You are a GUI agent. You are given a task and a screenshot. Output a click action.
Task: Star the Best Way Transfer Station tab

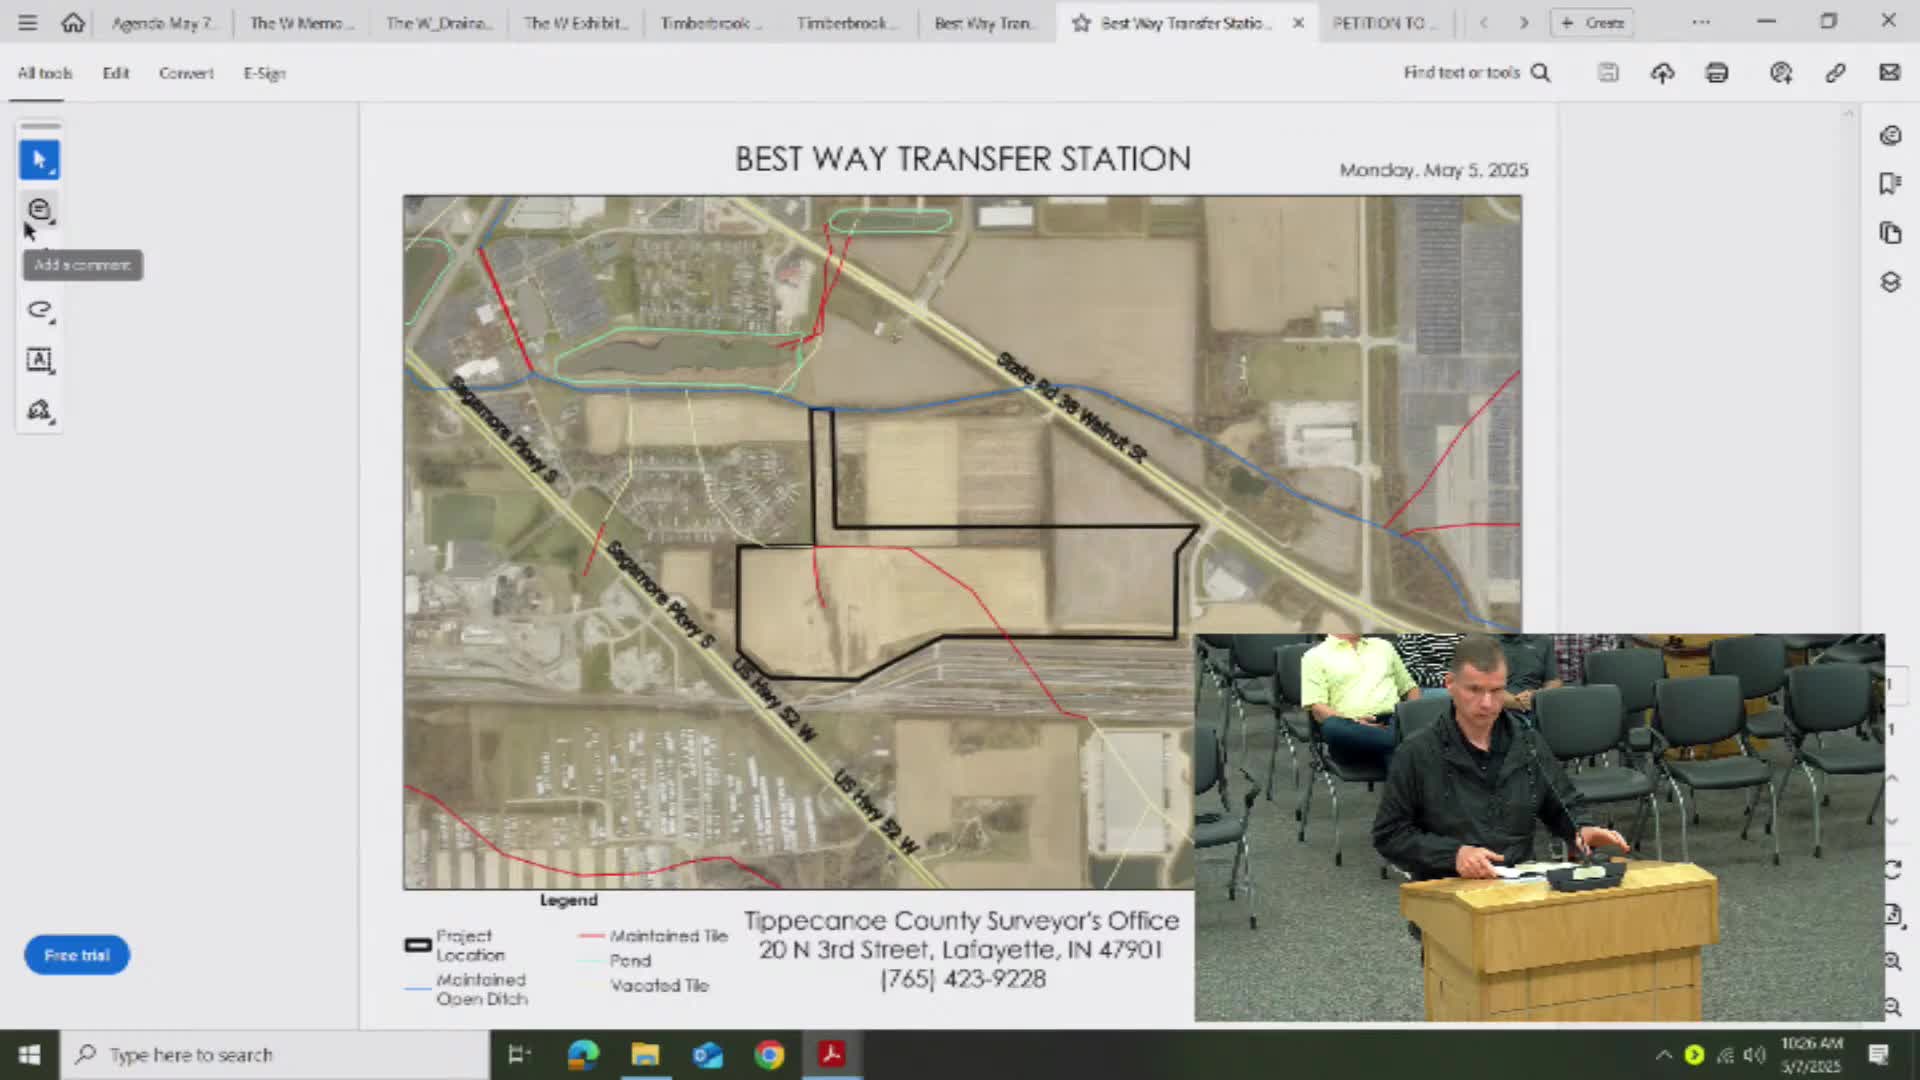coord(1081,23)
